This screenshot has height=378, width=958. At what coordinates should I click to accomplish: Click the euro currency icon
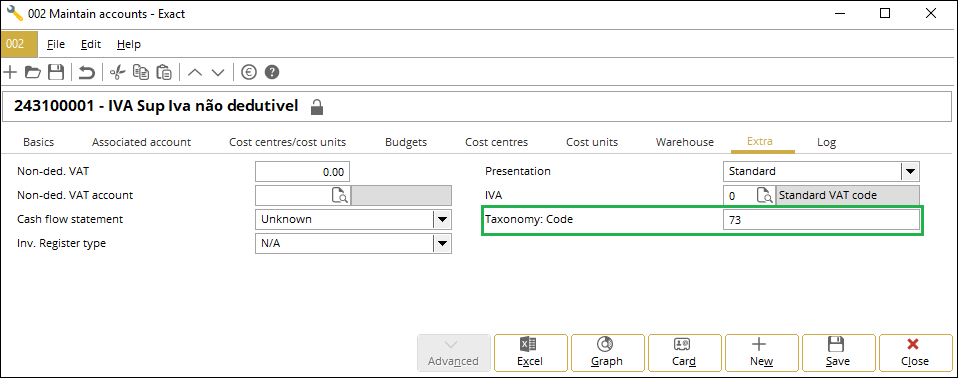(x=248, y=72)
